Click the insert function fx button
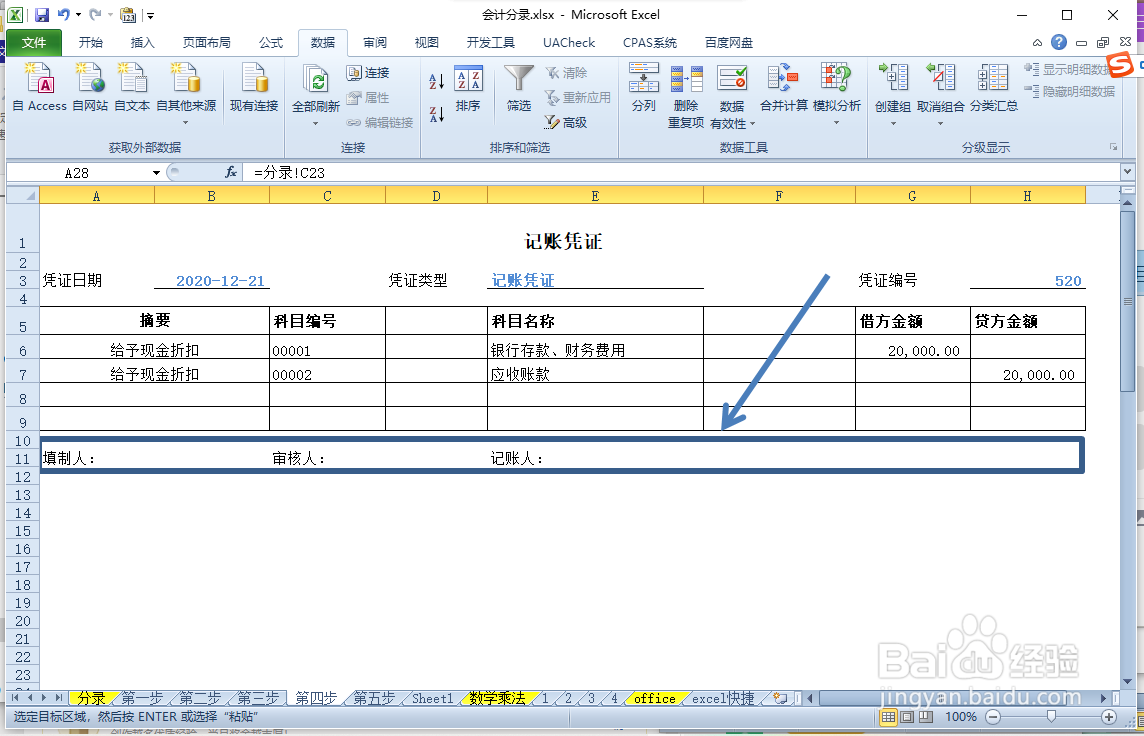 (x=231, y=172)
